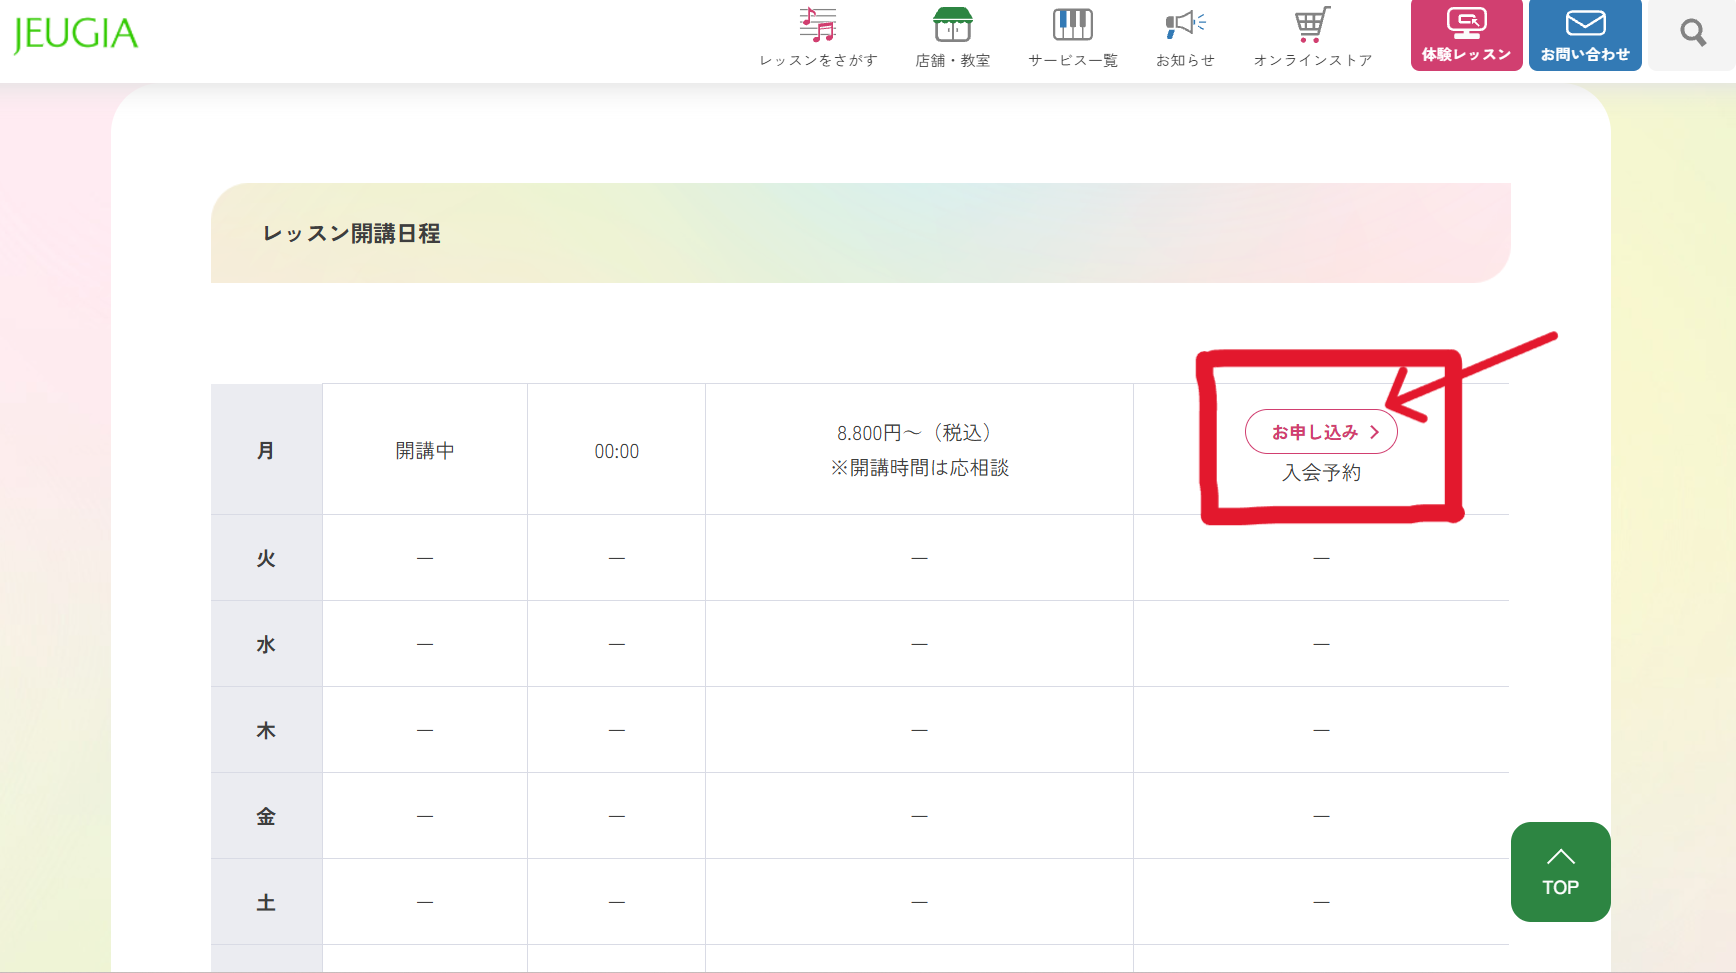Image resolution: width=1736 pixels, height=973 pixels.
Task: Click the JEUGIA logo
Action: pyautogui.click(x=76, y=34)
